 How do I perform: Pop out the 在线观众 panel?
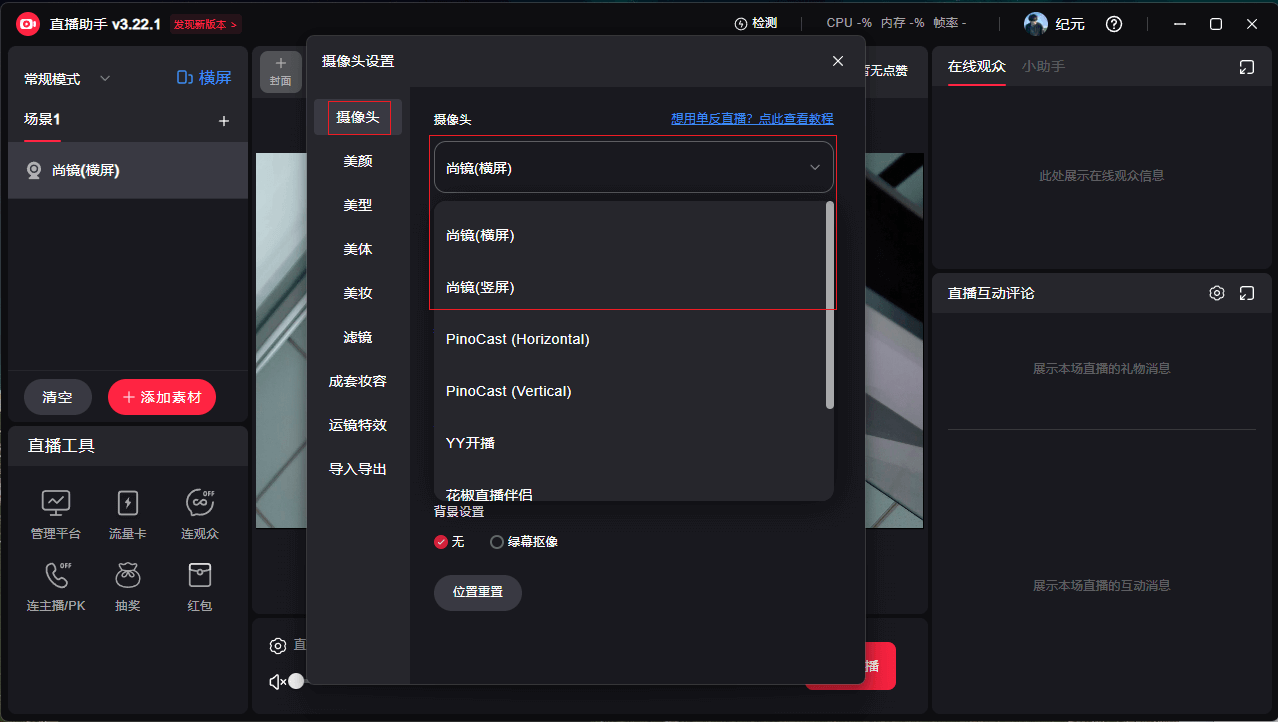[x=1246, y=67]
